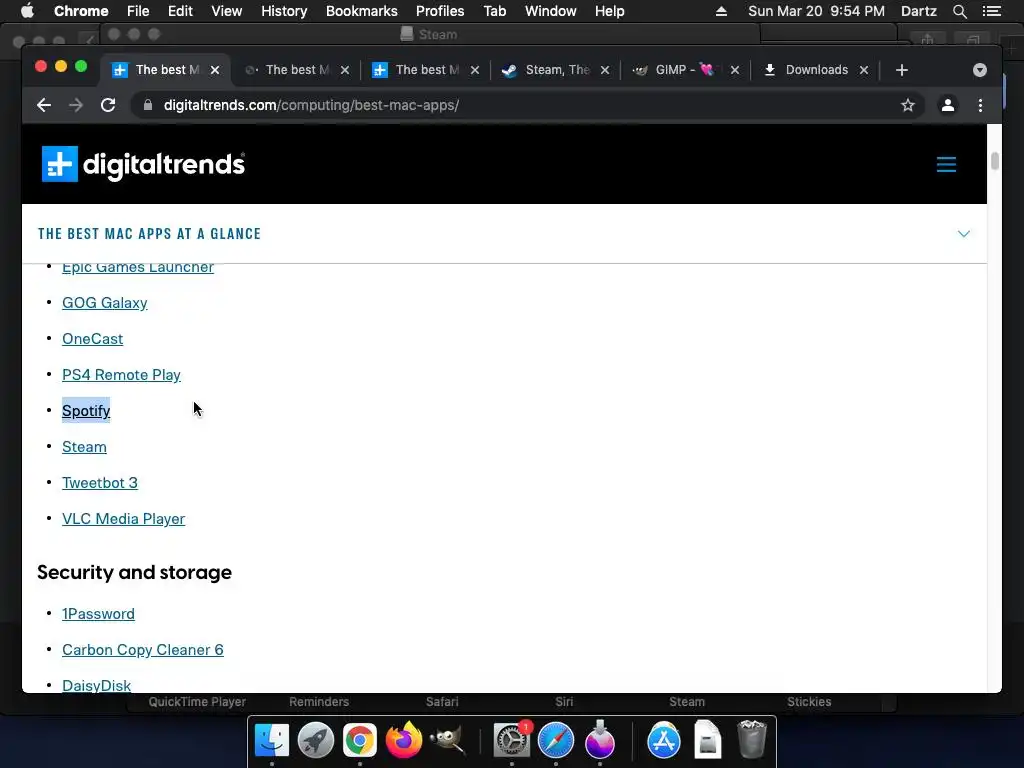Open the PS4 Remote Play link
The height and width of the screenshot is (768, 1024).
click(x=121, y=375)
